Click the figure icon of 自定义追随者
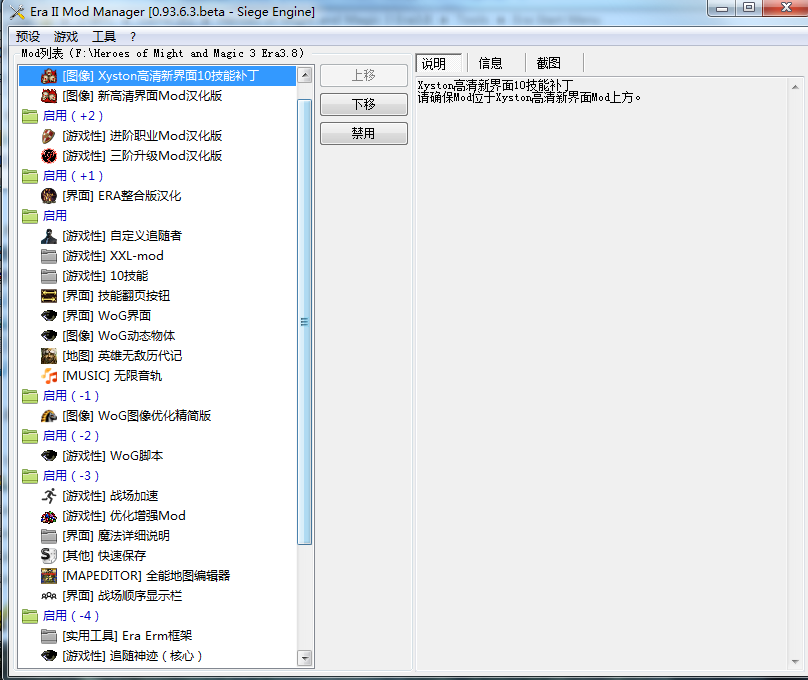The width and height of the screenshot is (808, 680). tap(49, 236)
